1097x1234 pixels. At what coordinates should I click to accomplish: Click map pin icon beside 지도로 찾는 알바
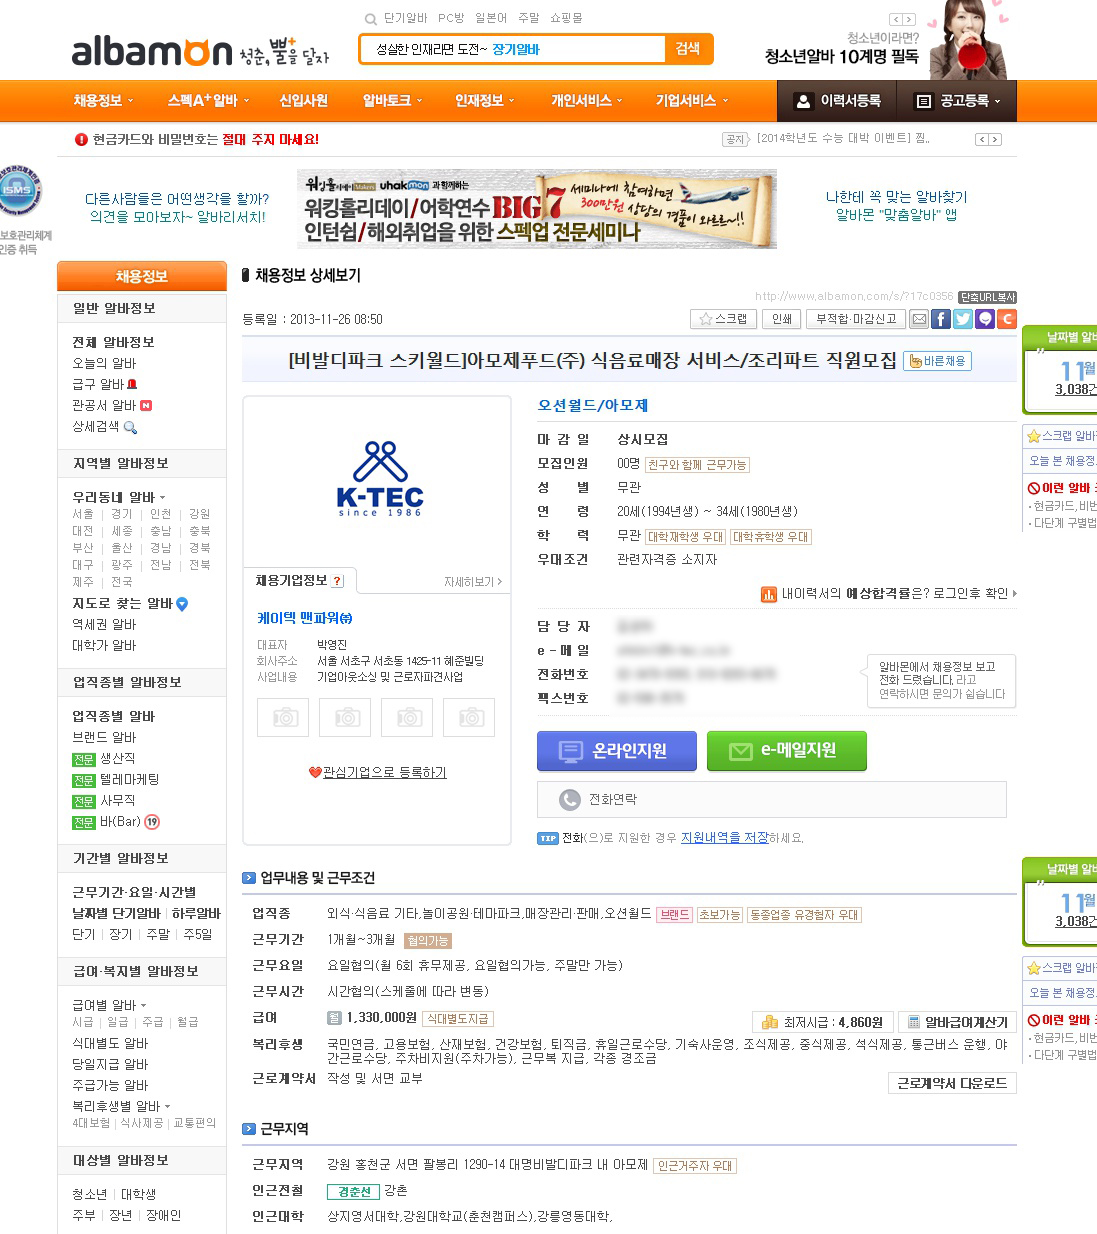[x=182, y=603]
